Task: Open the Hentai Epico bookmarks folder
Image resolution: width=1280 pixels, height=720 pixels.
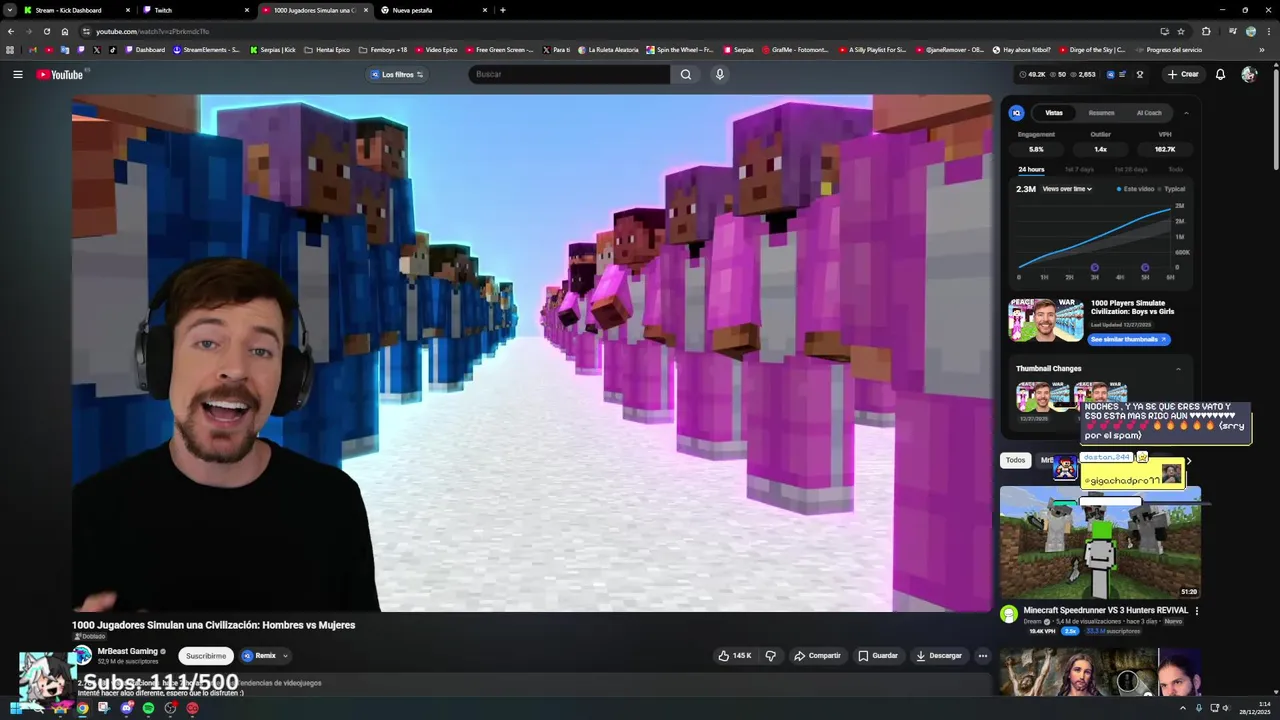Action: [327, 49]
